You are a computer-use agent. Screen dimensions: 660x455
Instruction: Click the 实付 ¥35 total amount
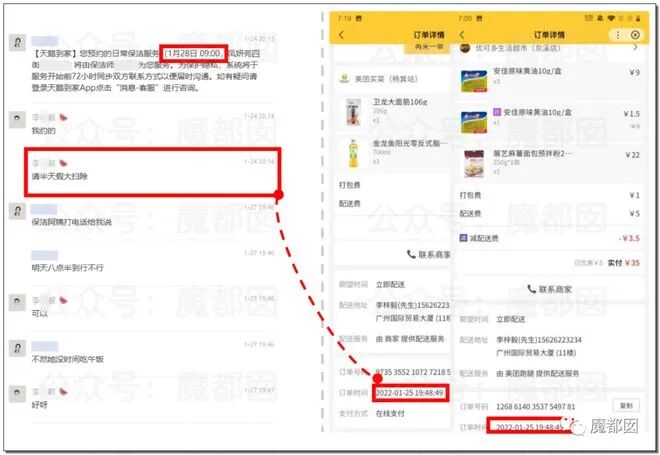624,263
